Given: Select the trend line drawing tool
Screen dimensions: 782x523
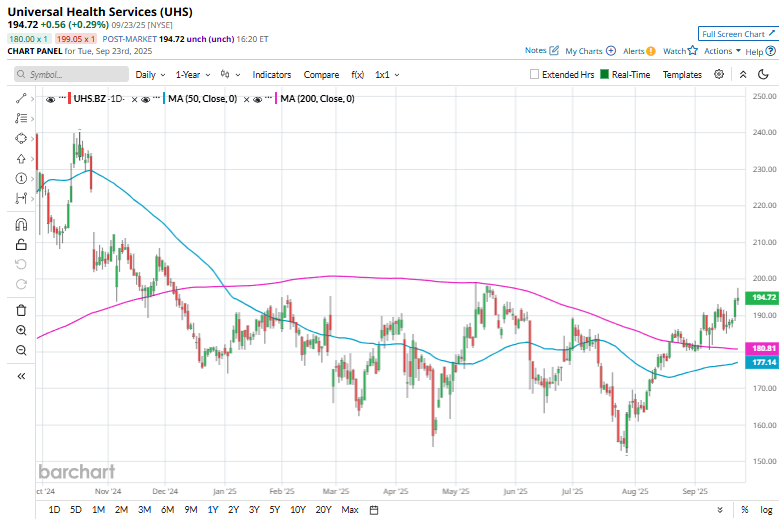Looking at the screenshot, I should click(21, 99).
